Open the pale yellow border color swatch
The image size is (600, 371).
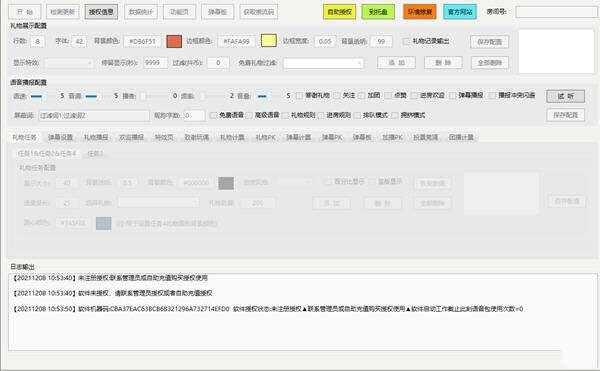click(x=269, y=41)
